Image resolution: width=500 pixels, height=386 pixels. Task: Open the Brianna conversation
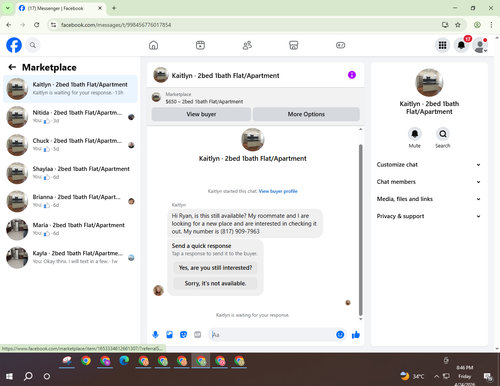tap(70, 201)
